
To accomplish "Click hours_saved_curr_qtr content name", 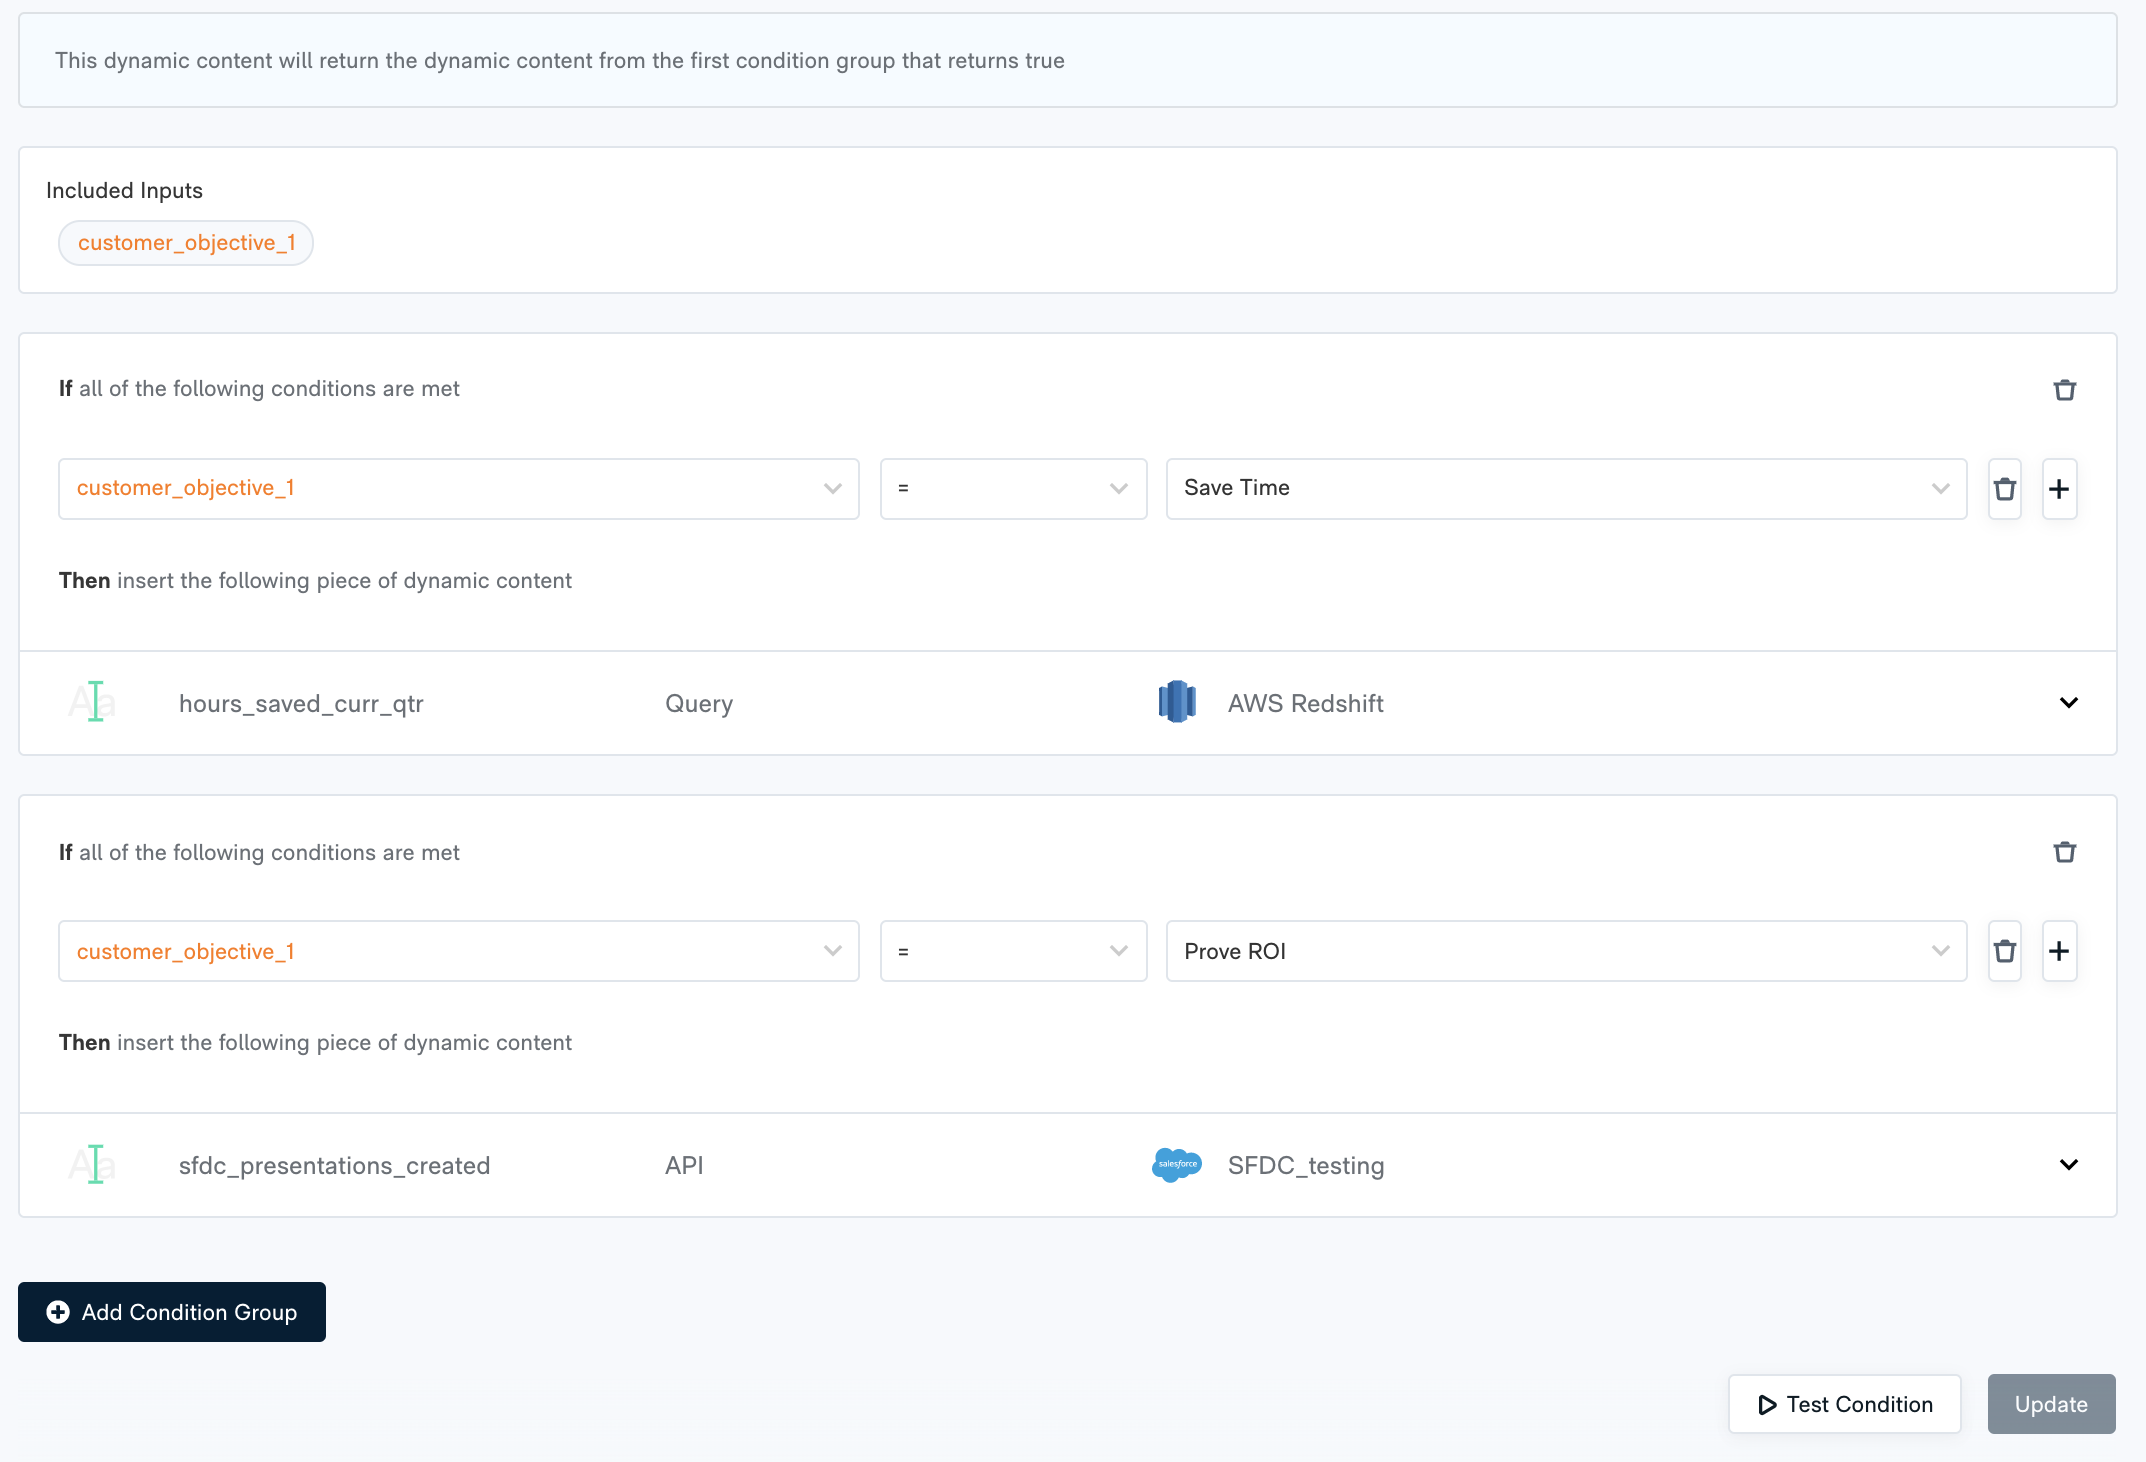I will [301, 704].
